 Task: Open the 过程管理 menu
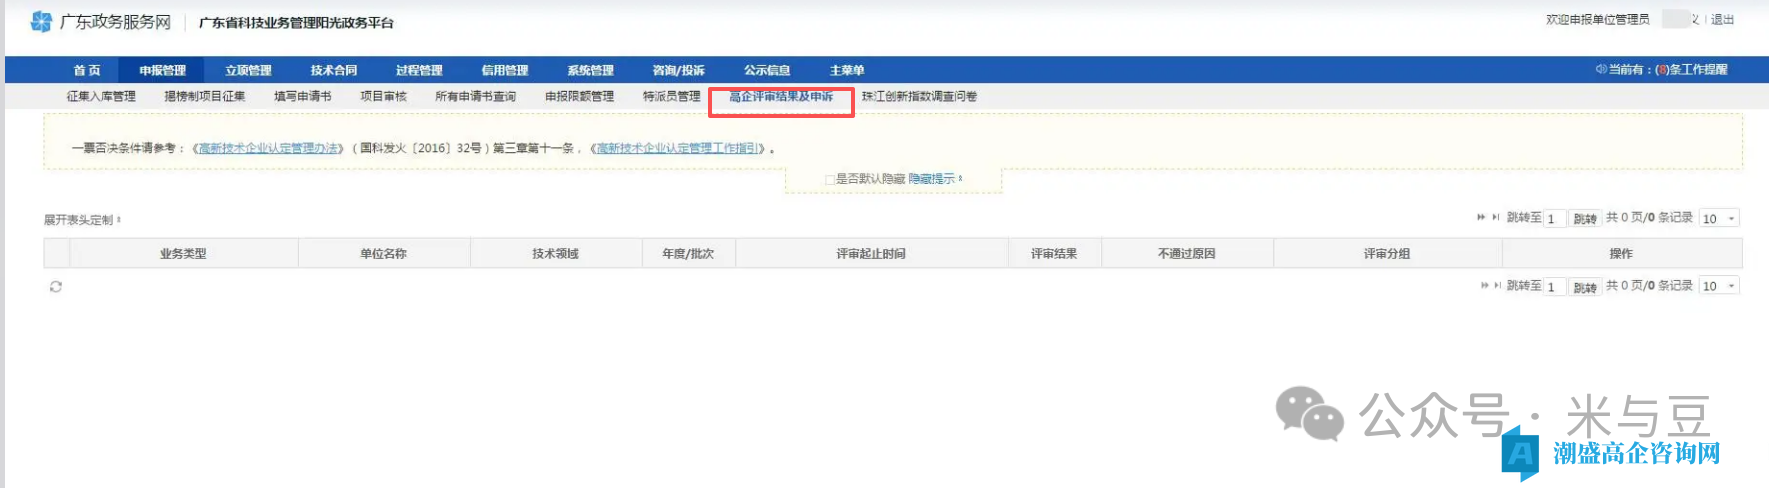419,70
